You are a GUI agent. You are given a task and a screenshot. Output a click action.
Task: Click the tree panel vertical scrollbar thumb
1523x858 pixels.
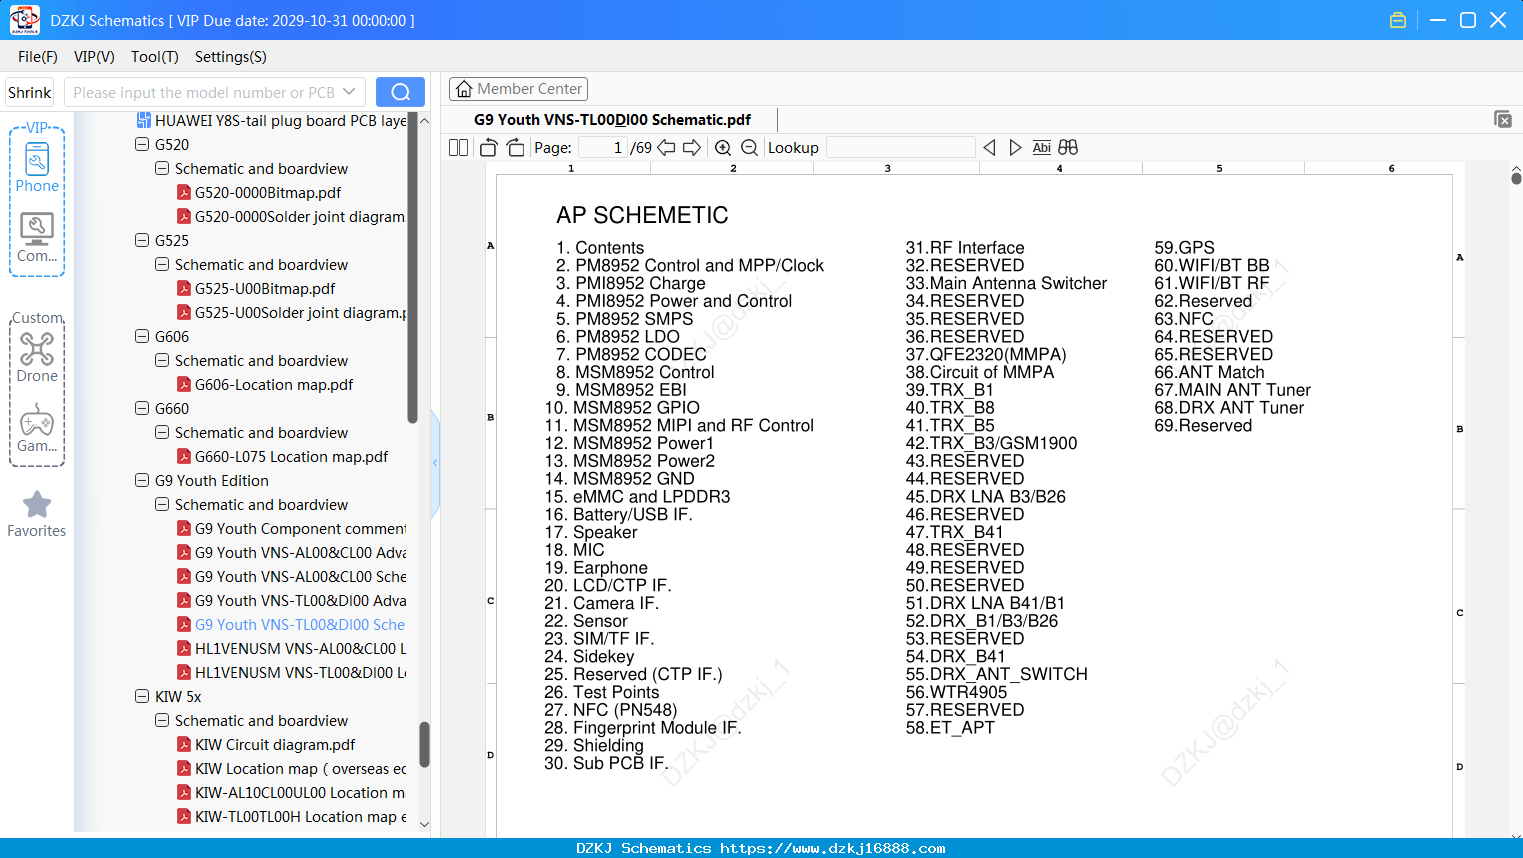[424, 745]
